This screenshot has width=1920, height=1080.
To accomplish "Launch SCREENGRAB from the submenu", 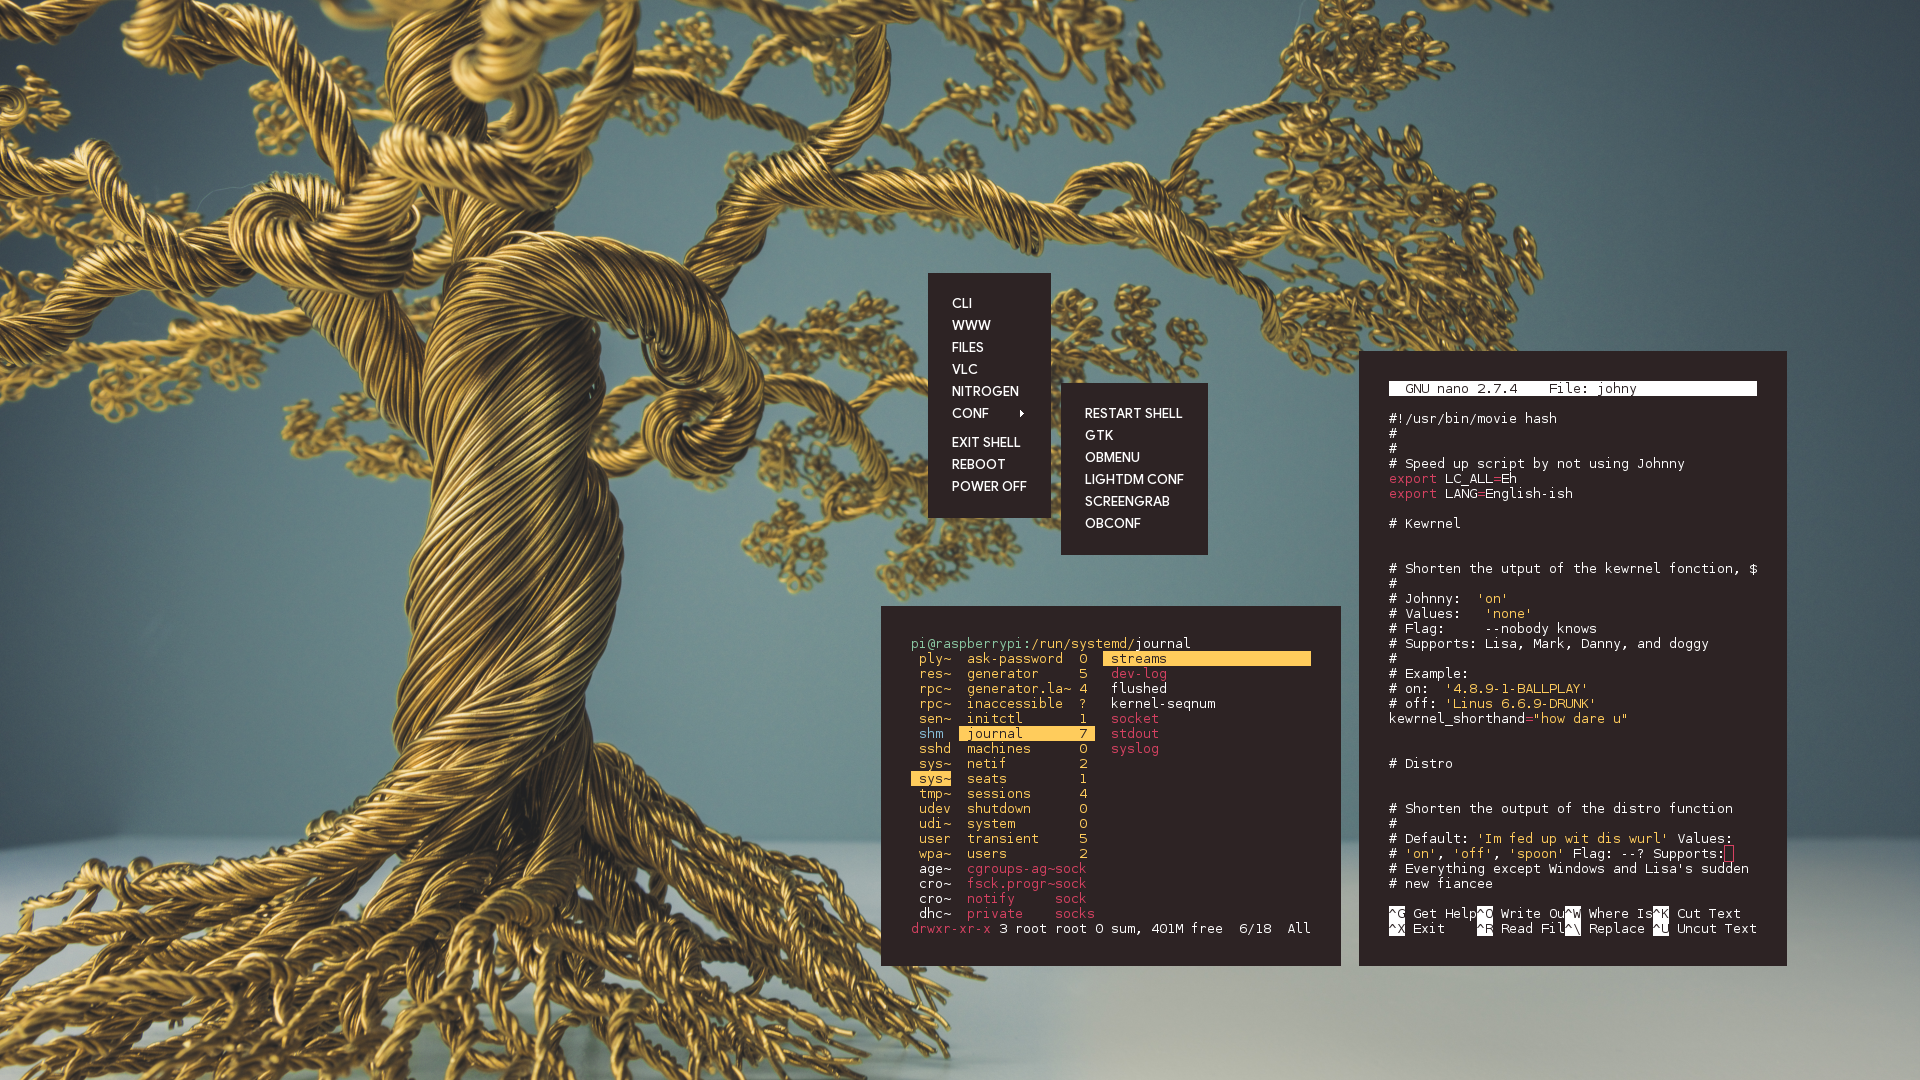I will pyautogui.click(x=1127, y=501).
